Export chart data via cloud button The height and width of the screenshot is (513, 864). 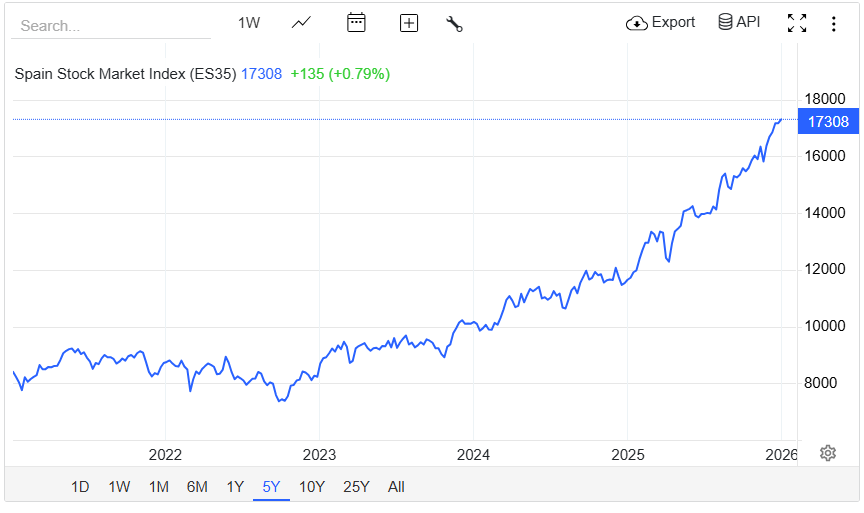pos(660,22)
